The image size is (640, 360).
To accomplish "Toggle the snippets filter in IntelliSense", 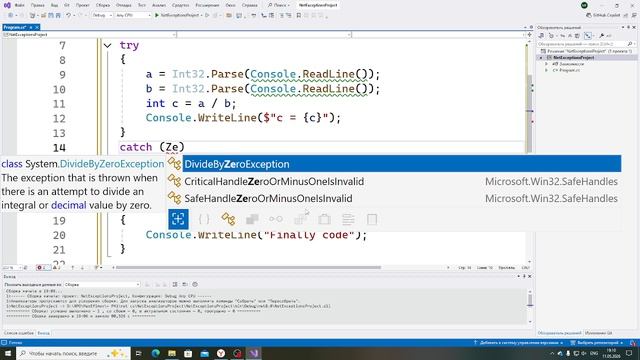I will point(348,219).
